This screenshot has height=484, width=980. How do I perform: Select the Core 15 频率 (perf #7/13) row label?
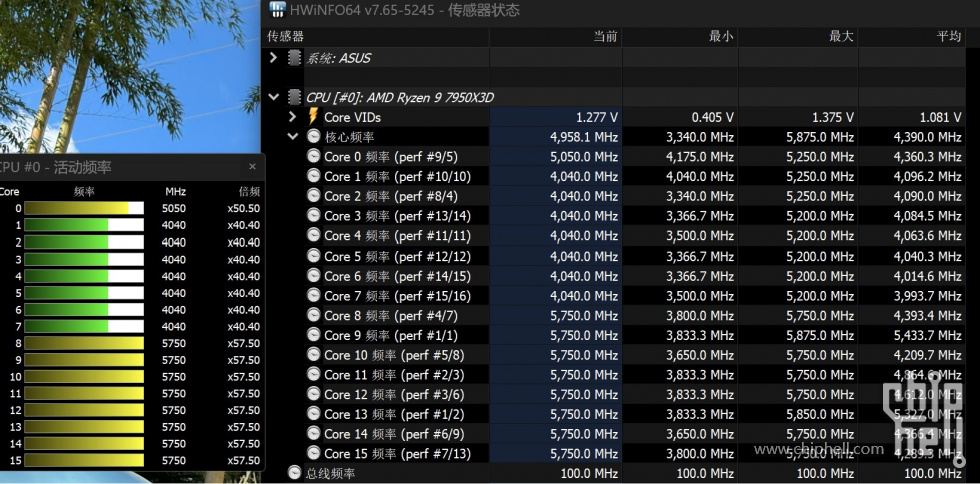point(398,453)
